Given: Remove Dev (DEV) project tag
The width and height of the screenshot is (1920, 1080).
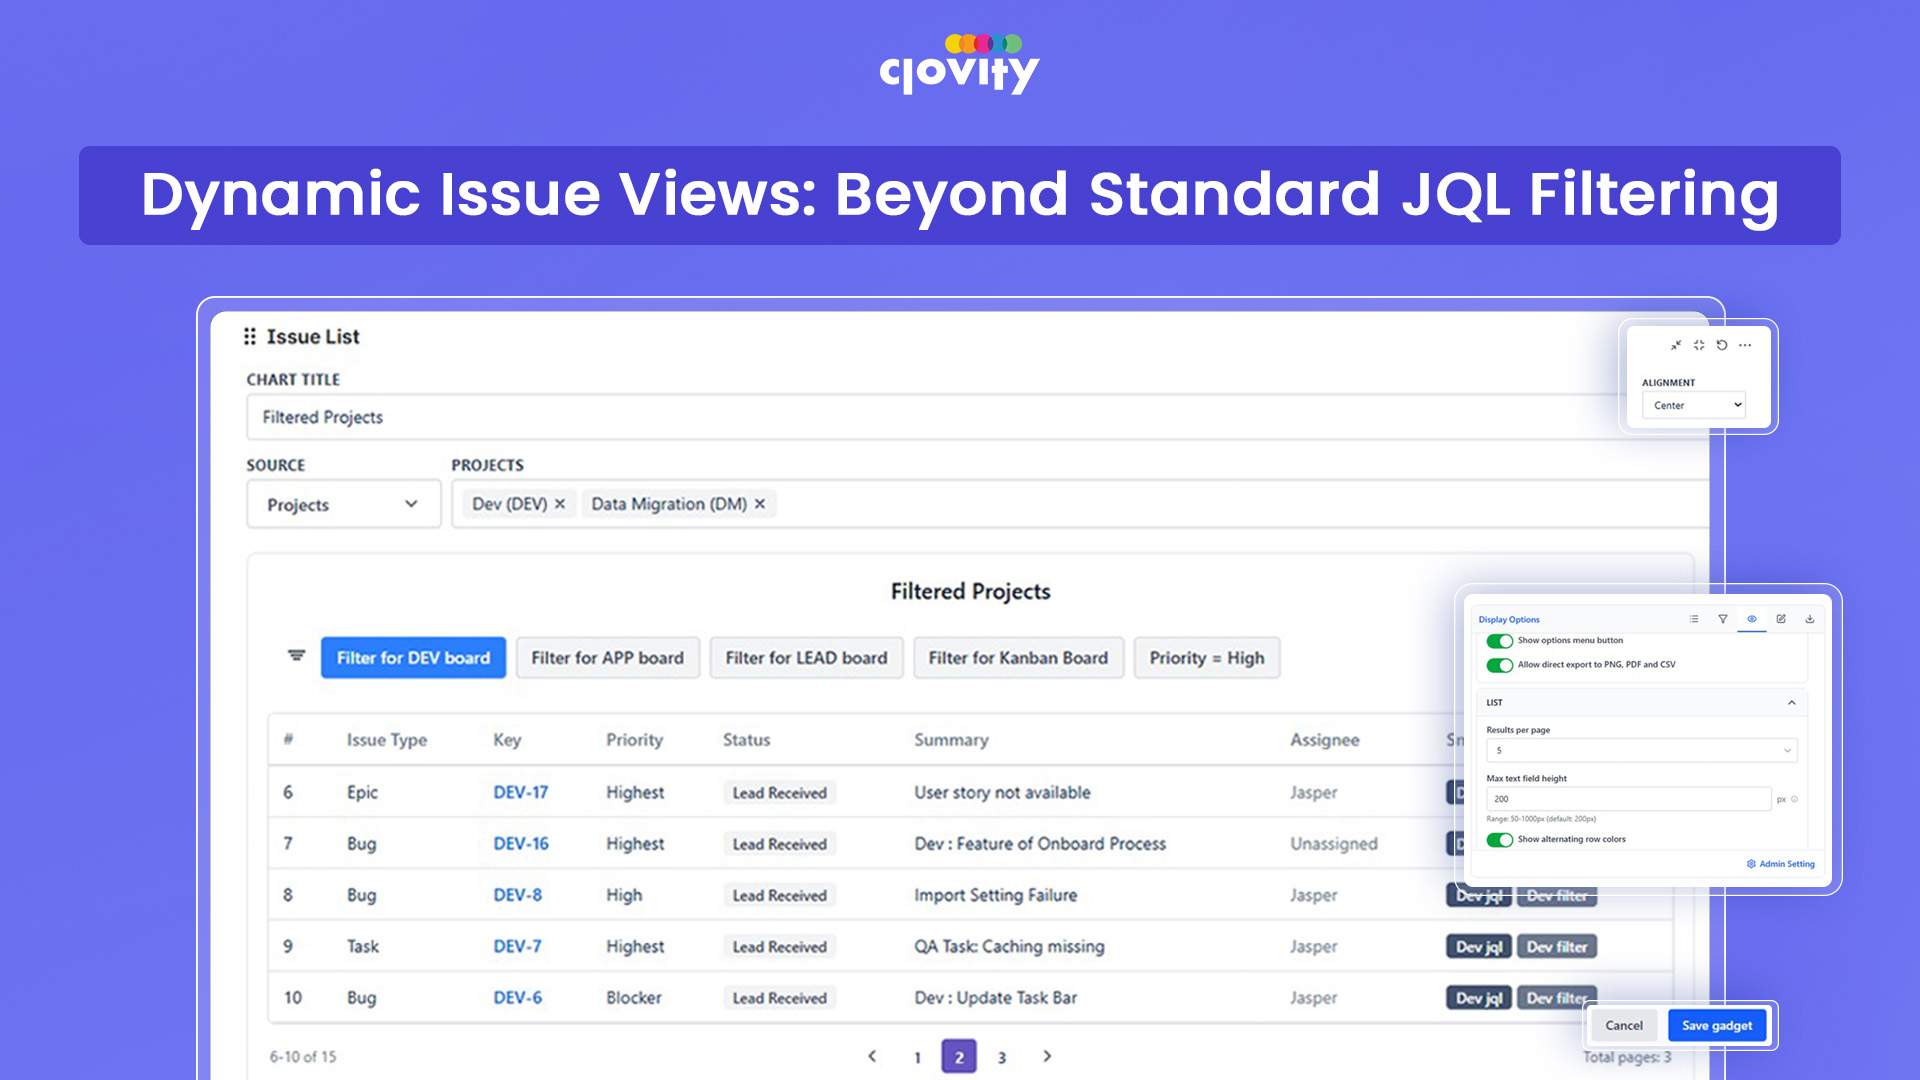Looking at the screenshot, I should [560, 504].
